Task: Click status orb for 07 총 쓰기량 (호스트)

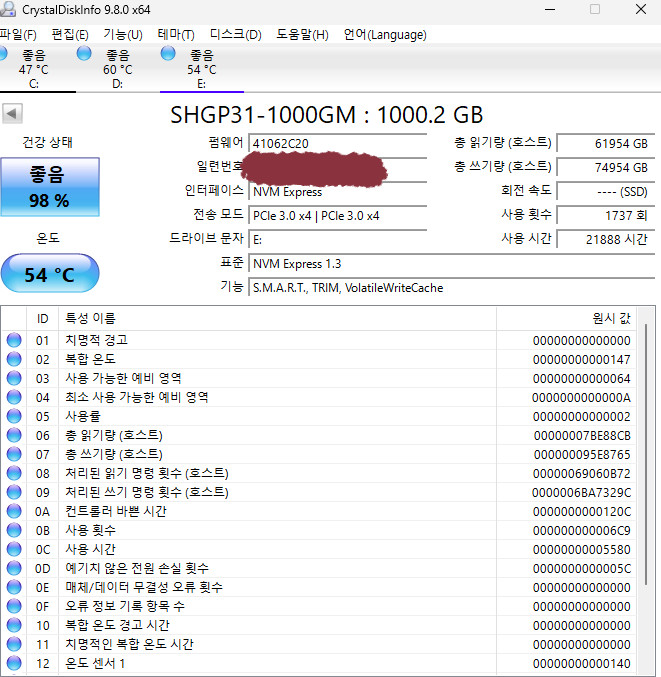Action: 14,454
